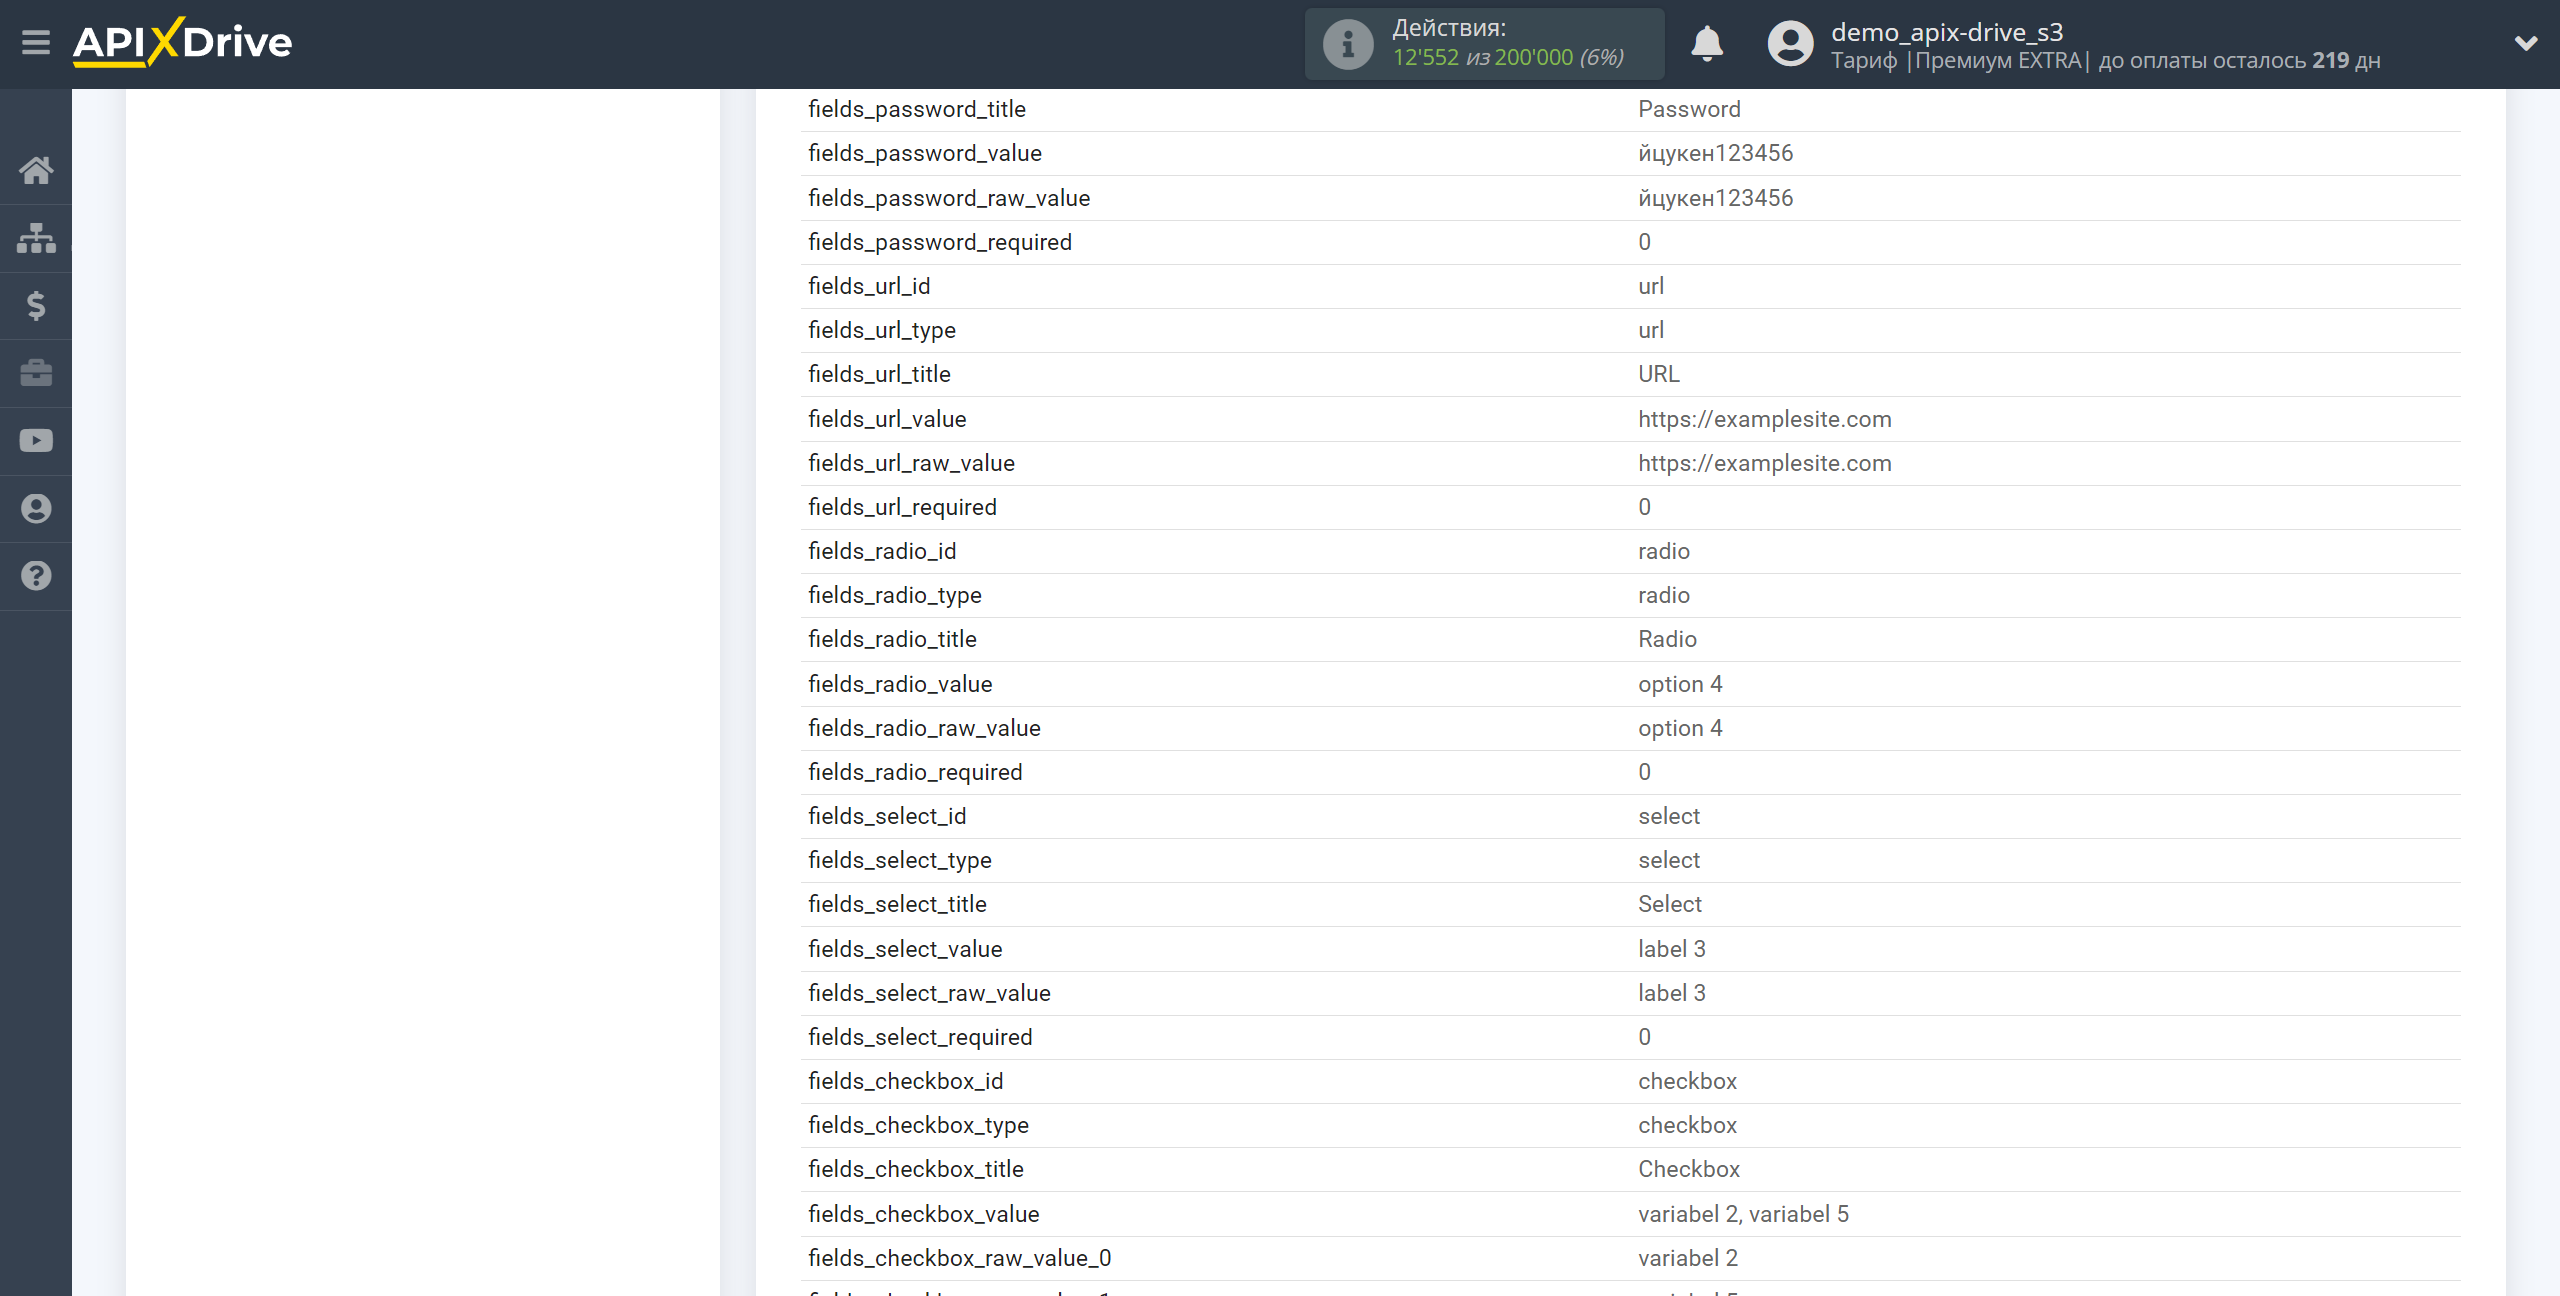Open the notifications bell
The width and height of the screenshot is (2560, 1296).
click(x=1707, y=44)
